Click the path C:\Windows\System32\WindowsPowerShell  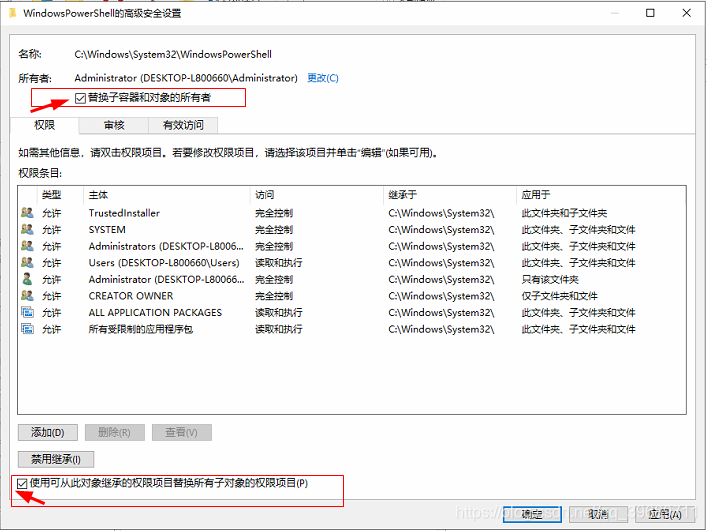[173, 55]
